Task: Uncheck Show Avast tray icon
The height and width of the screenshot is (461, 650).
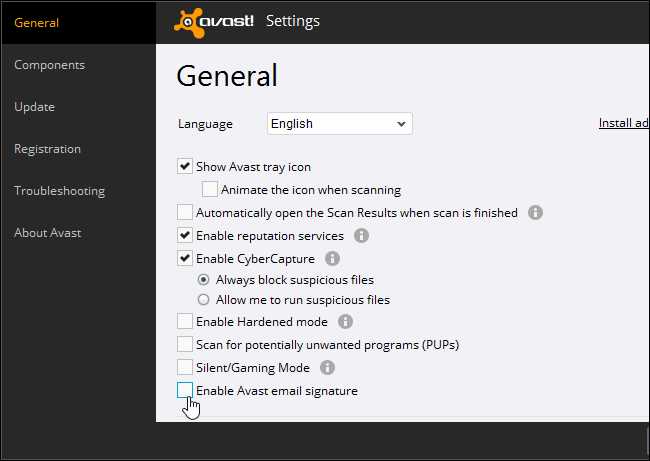Action: tap(185, 166)
